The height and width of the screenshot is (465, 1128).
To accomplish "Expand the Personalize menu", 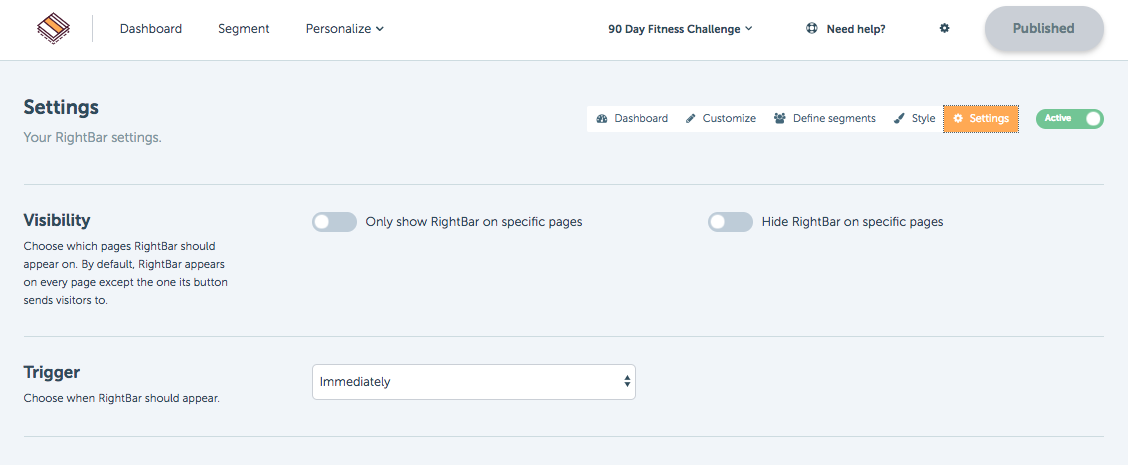I will [345, 29].
